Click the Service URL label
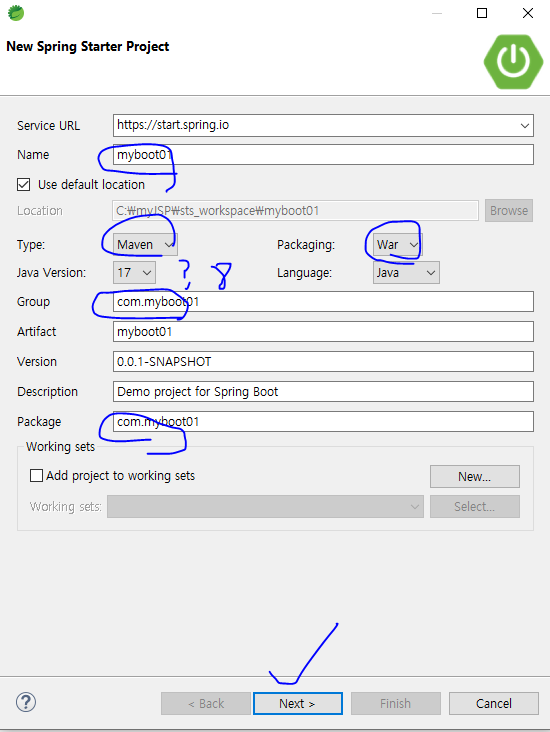This screenshot has height=732, width=550. pyautogui.click(x=48, y=126)
